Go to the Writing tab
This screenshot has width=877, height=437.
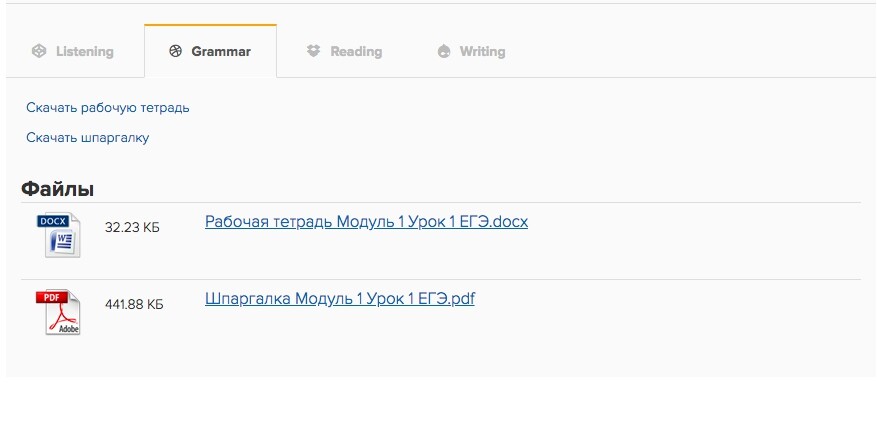482,51
